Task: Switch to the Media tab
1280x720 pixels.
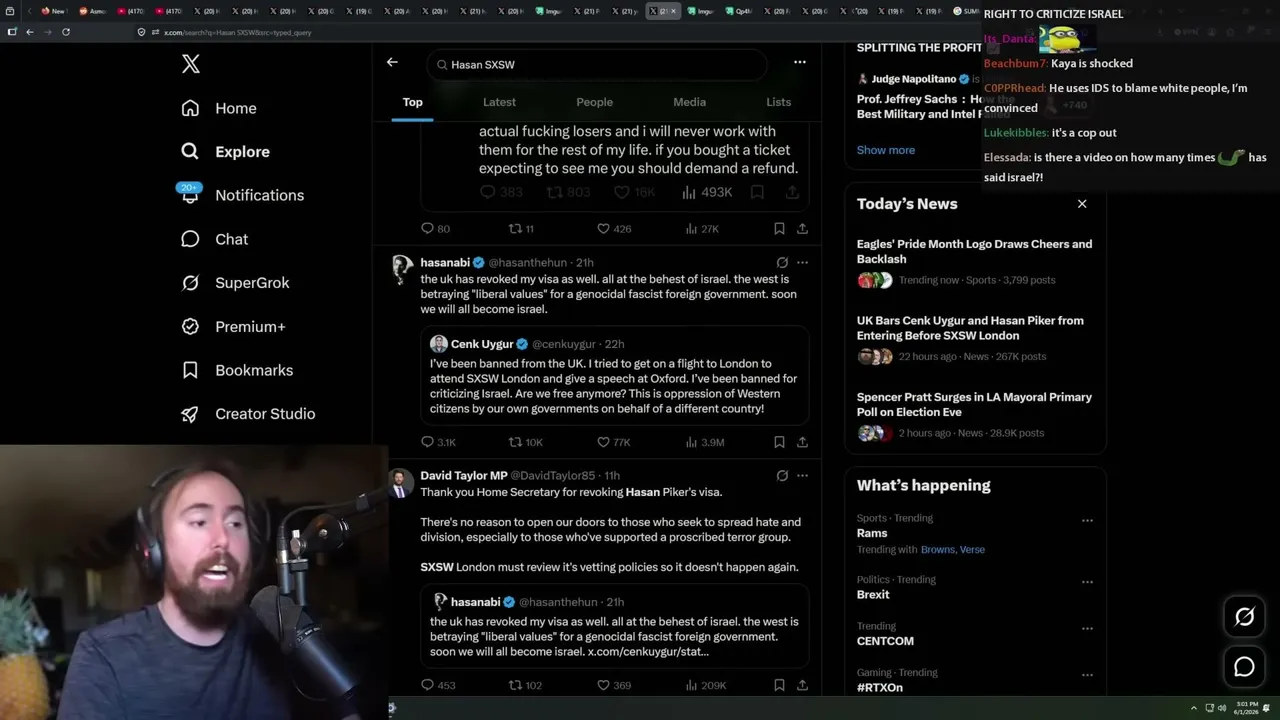Action: click(689, 102)
